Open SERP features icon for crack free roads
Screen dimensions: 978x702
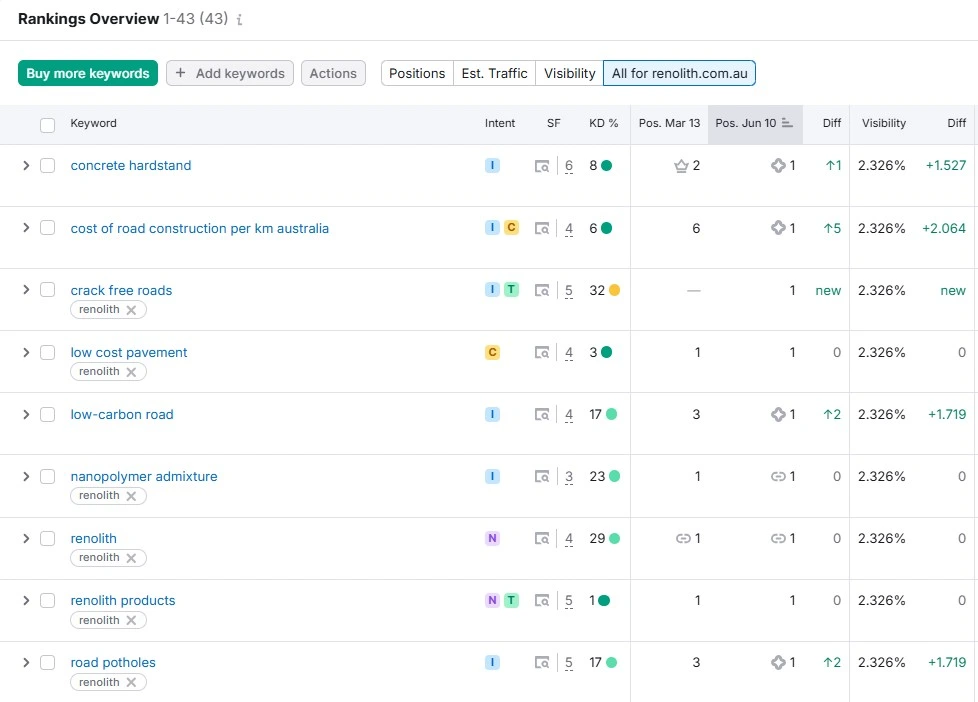pos(542,290)
